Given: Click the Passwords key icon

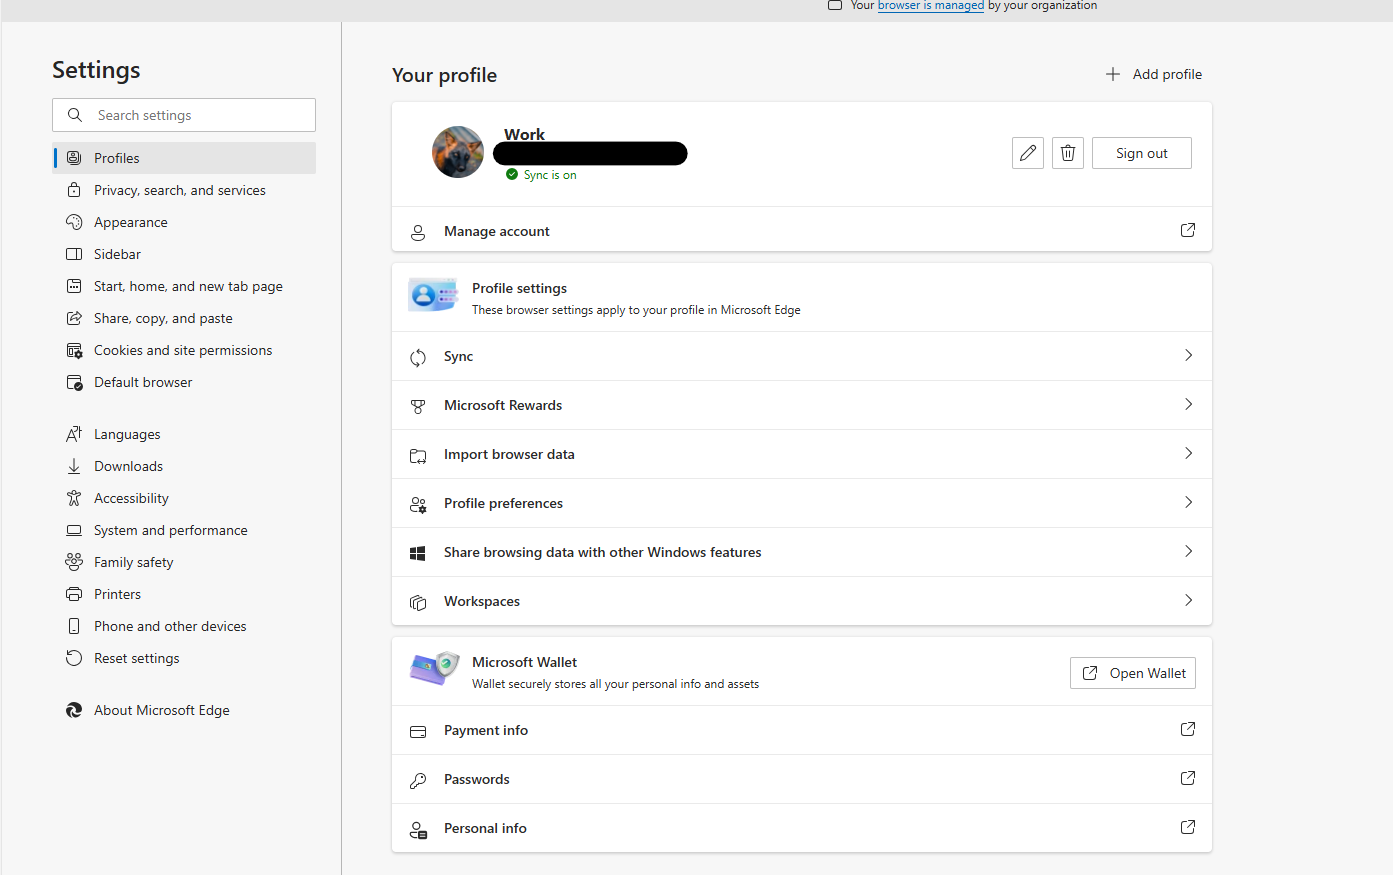Looking at the screenshot, I should pos(418,780).
